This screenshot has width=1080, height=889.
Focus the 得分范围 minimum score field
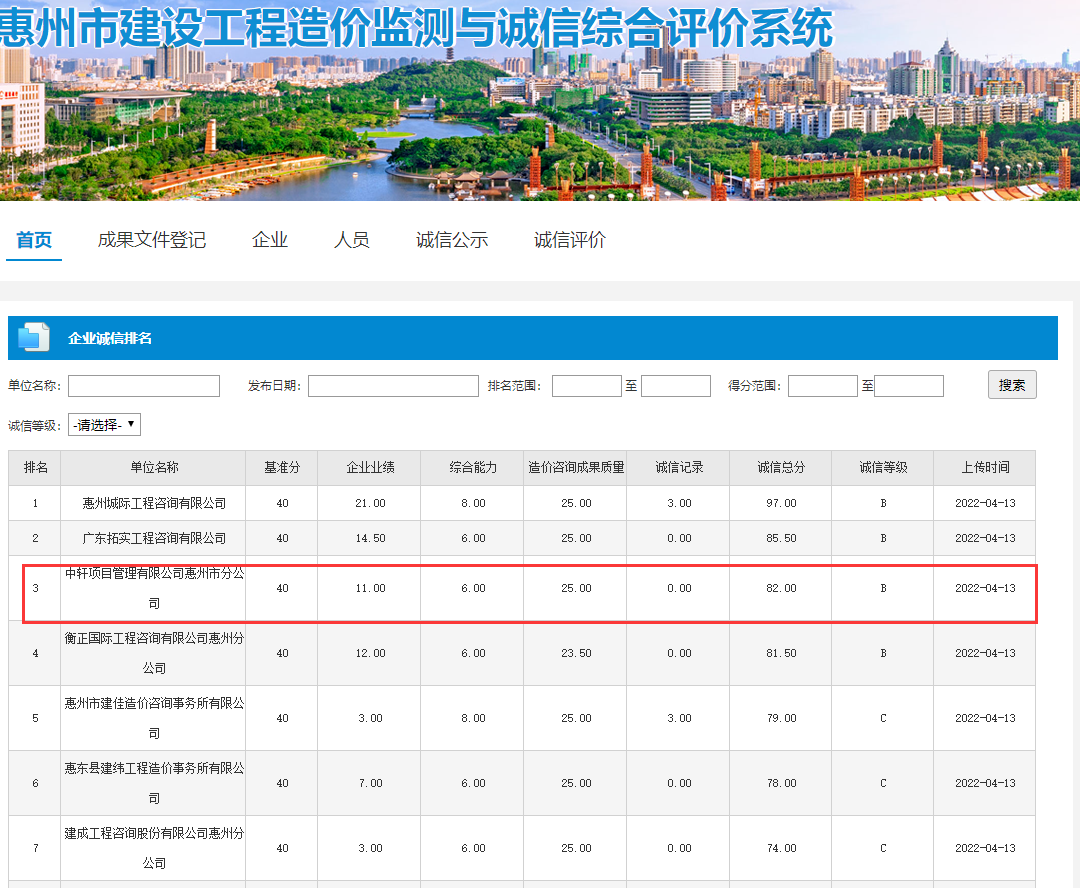[x=823, y=386]
